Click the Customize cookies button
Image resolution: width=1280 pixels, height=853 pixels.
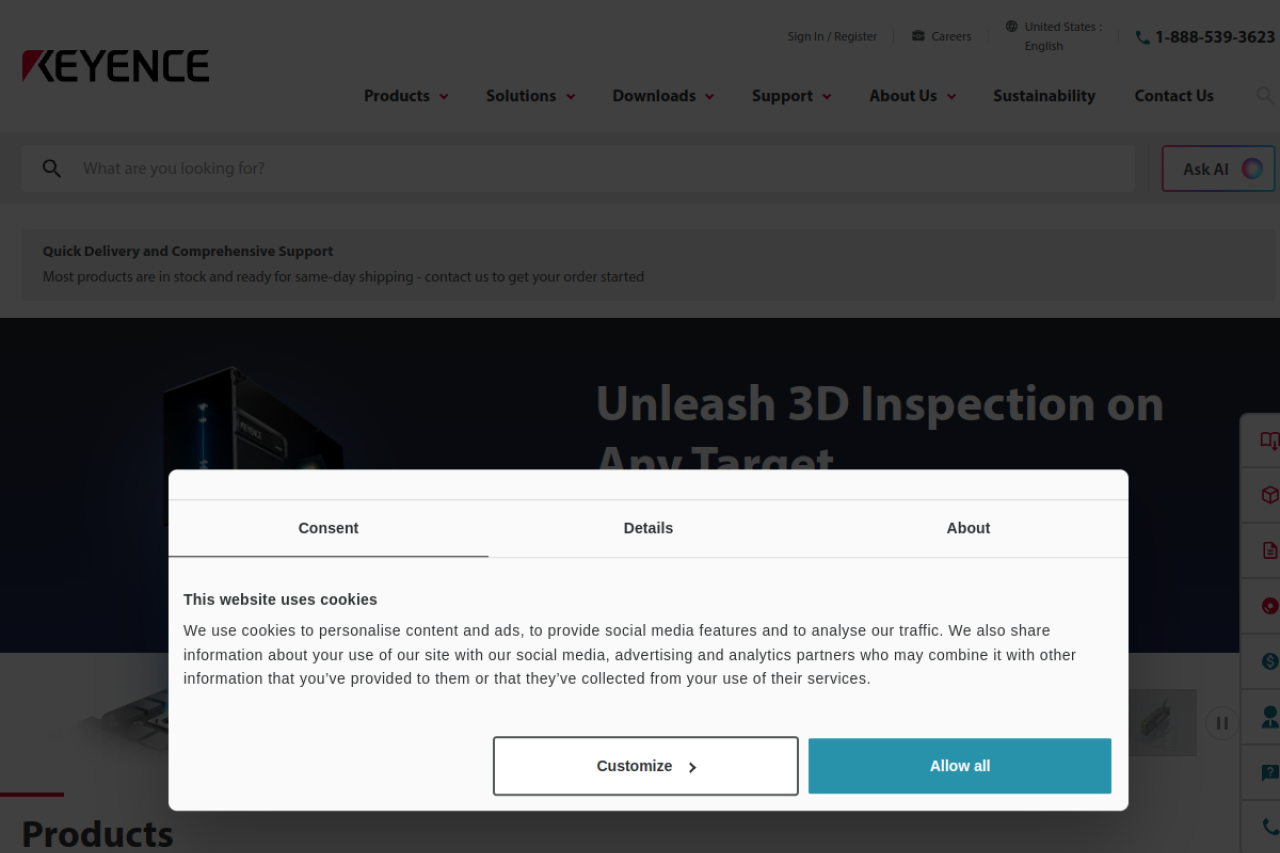click(x=645, y=766)
